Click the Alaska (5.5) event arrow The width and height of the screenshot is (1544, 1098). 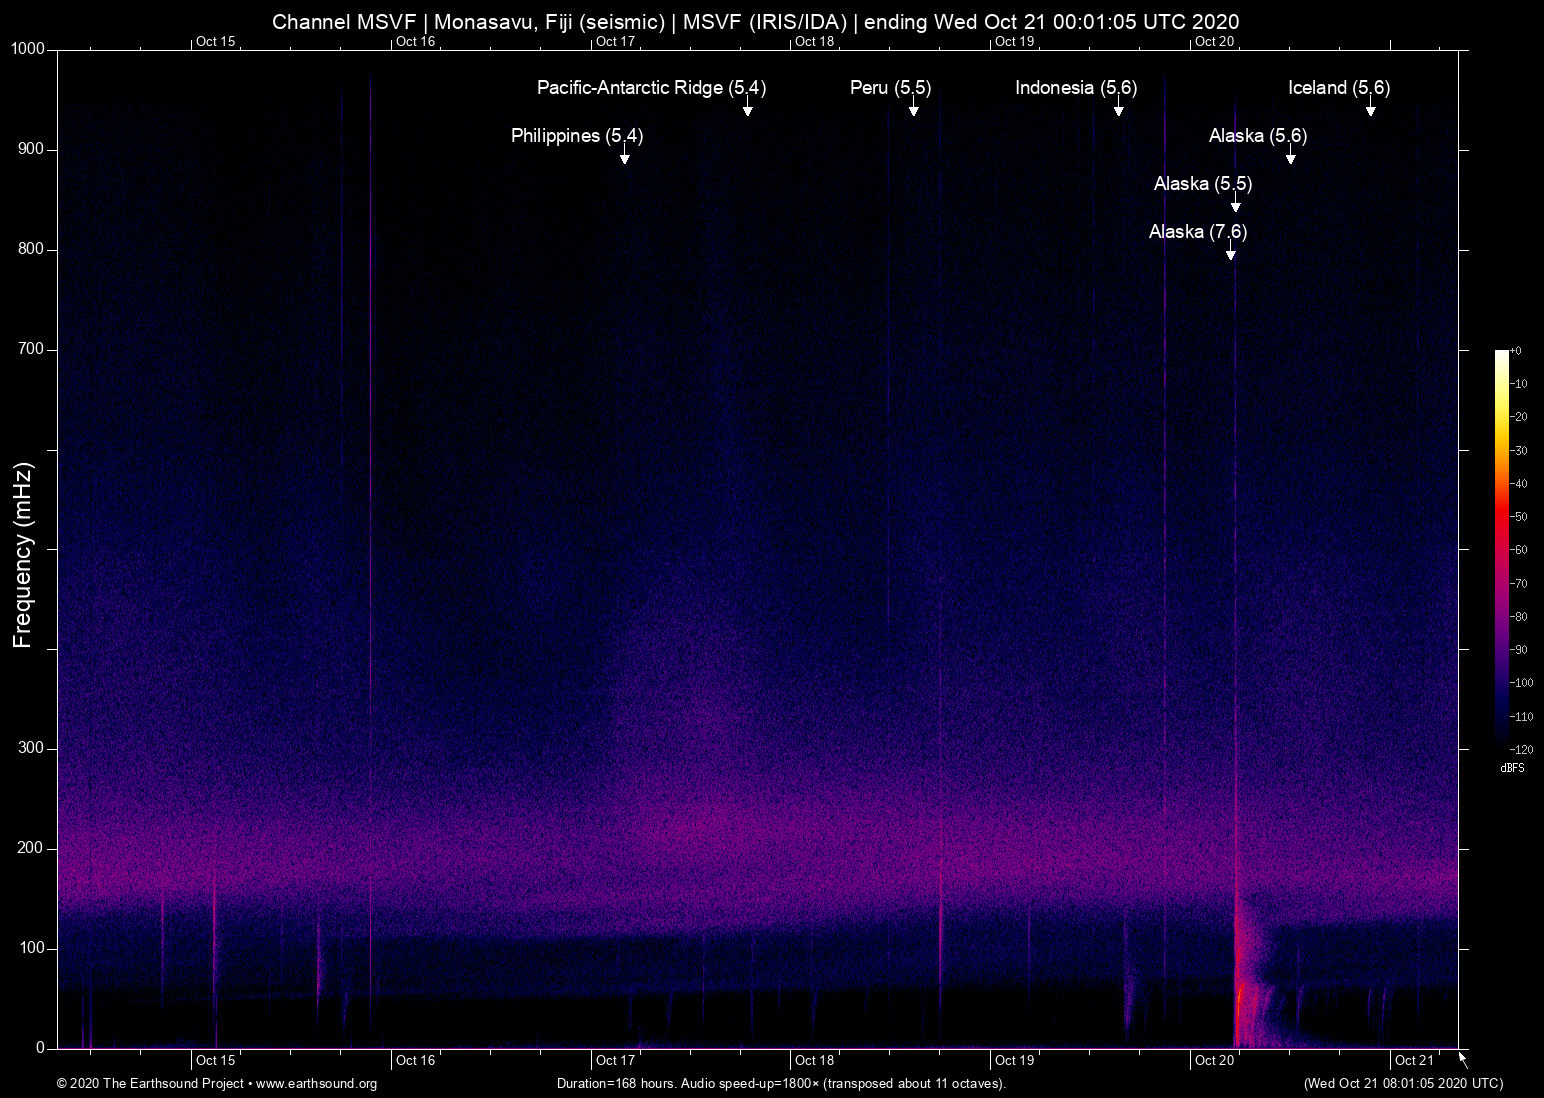[x=1236, y=206]
